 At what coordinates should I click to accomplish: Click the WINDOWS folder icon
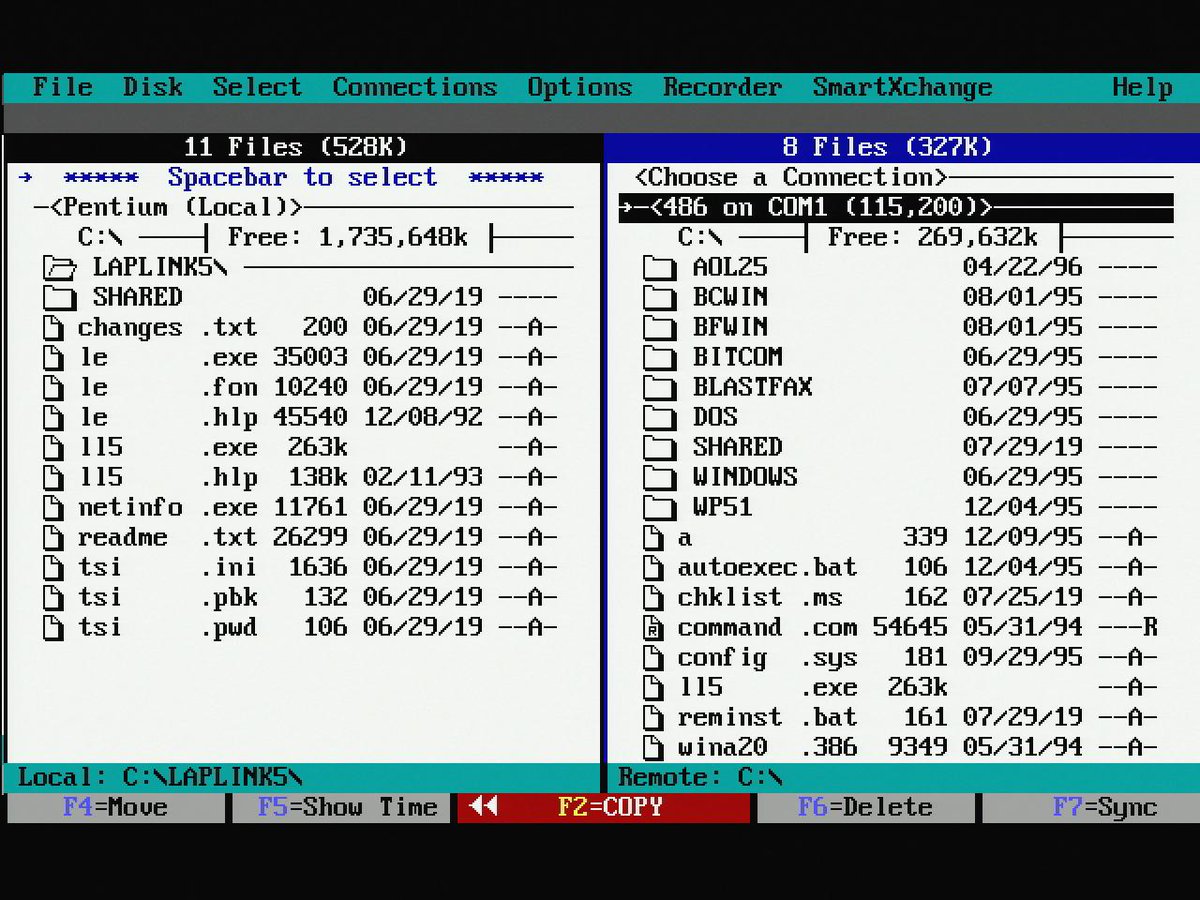tap(660, 477)
